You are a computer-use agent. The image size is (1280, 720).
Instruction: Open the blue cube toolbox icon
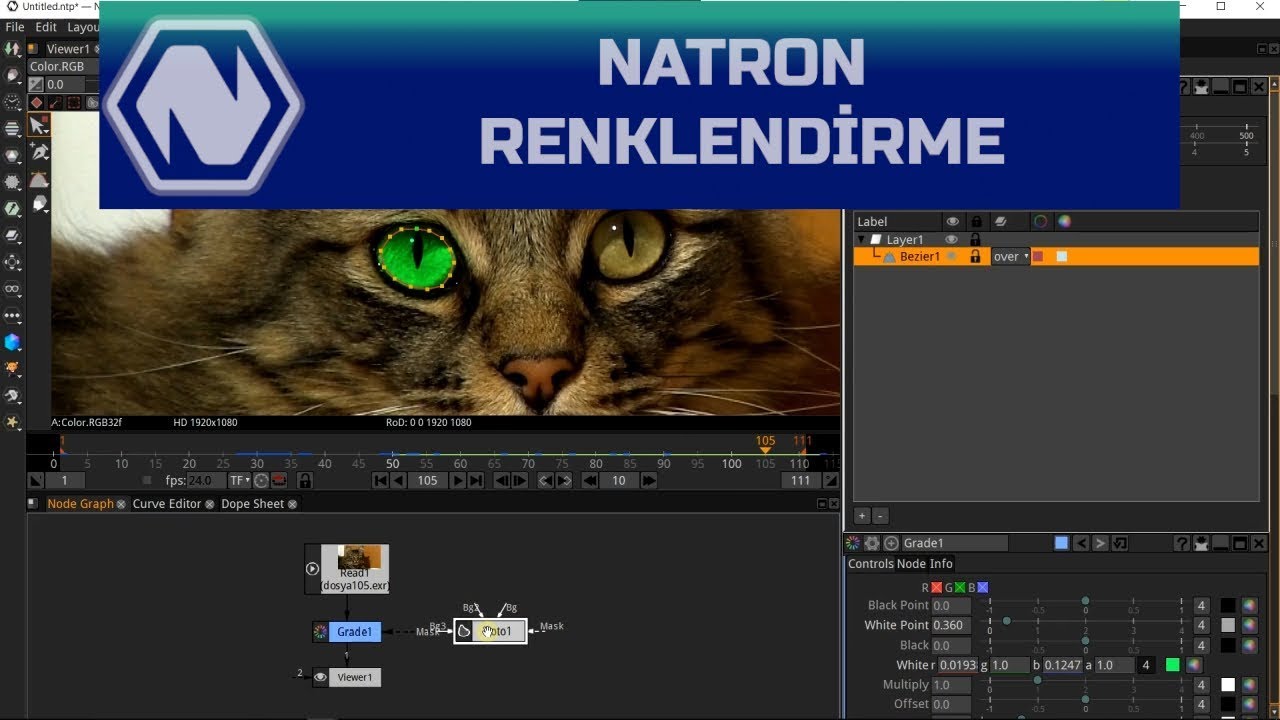[12, 342]
